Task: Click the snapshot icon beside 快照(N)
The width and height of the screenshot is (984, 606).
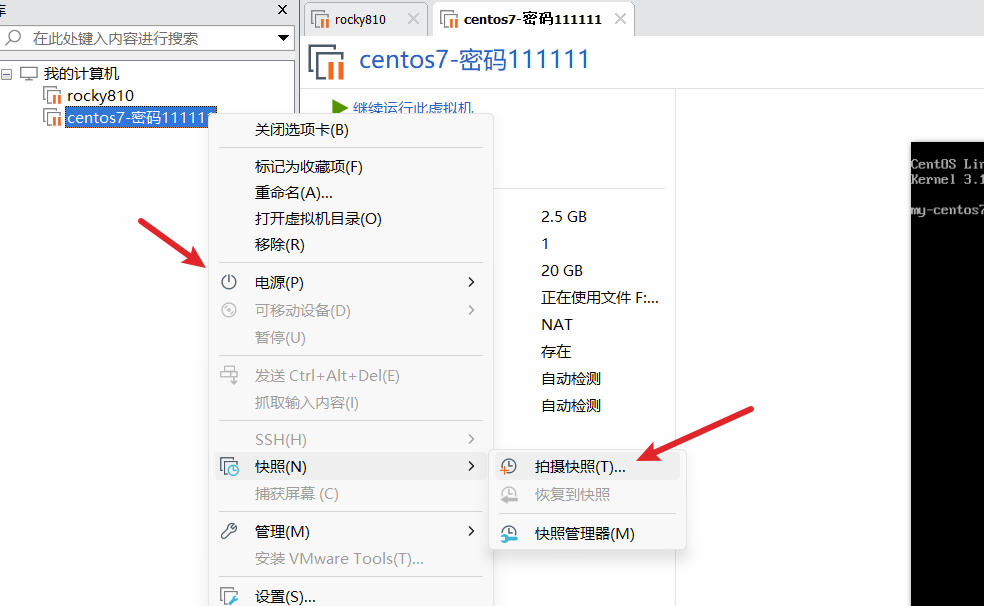Action: point(229,467)
